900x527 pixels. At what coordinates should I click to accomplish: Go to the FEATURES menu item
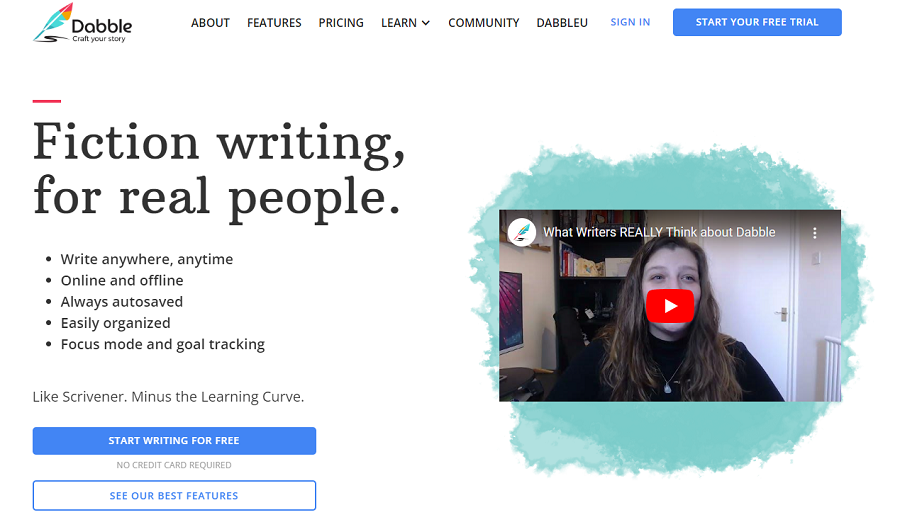click(x=274, y=23)
